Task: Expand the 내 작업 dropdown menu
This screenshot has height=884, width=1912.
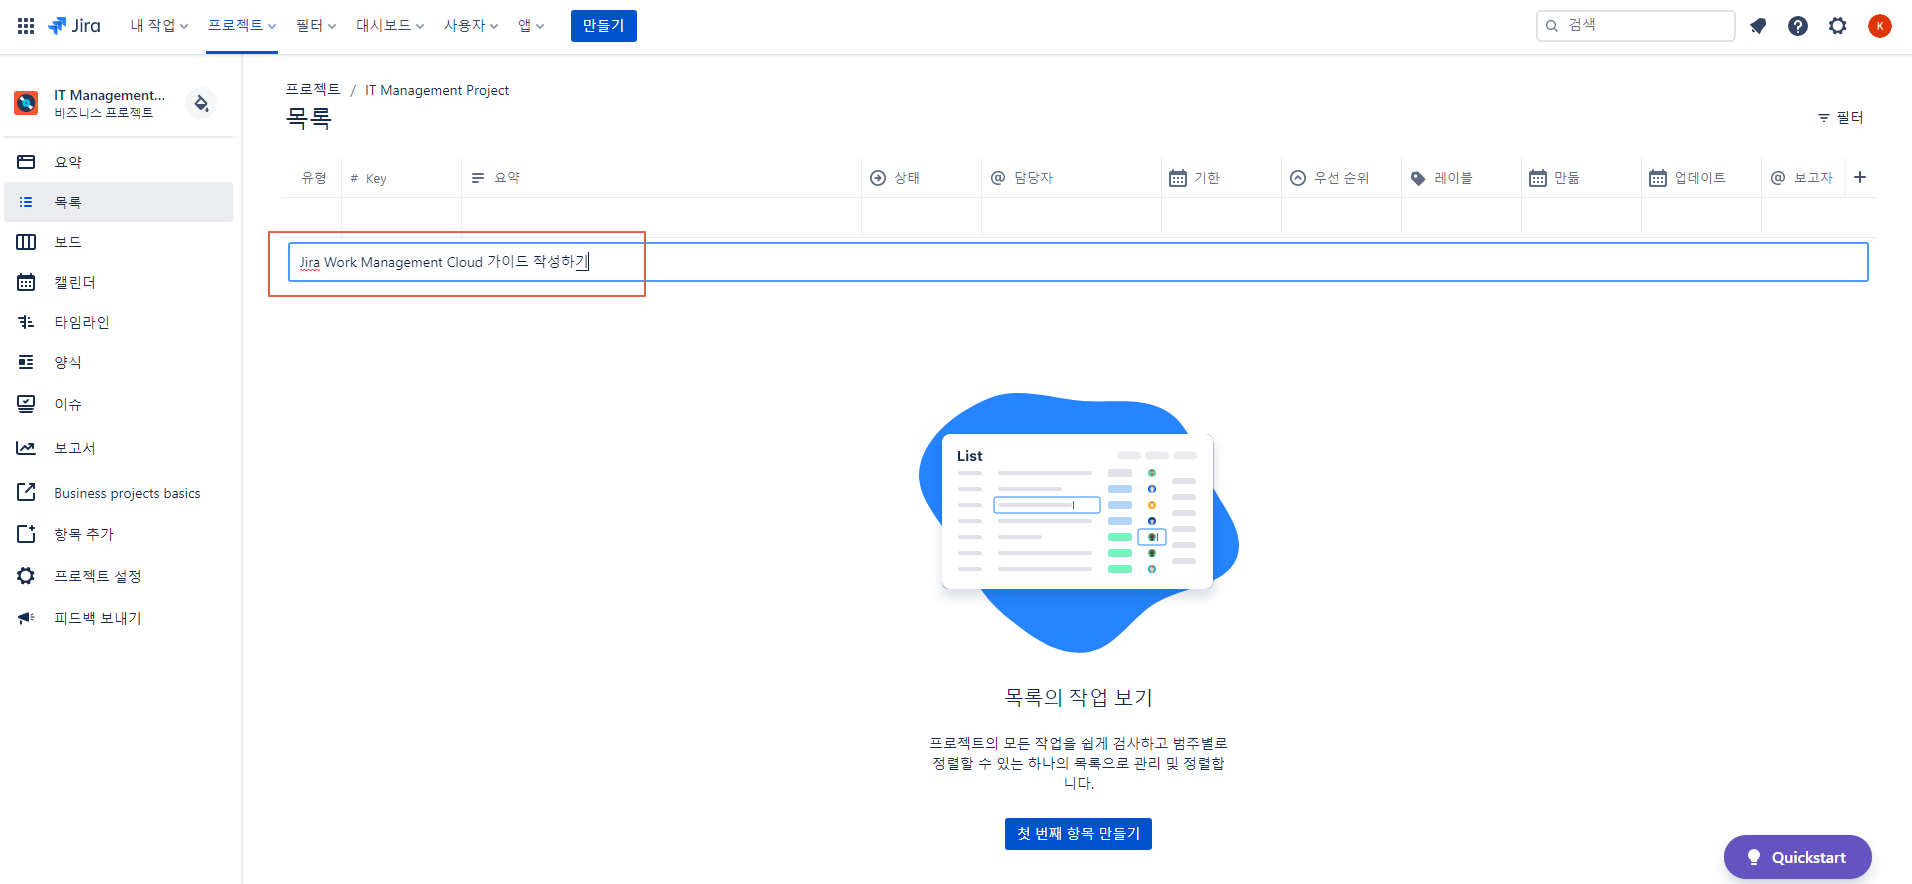Action: (x=159, y=26)
